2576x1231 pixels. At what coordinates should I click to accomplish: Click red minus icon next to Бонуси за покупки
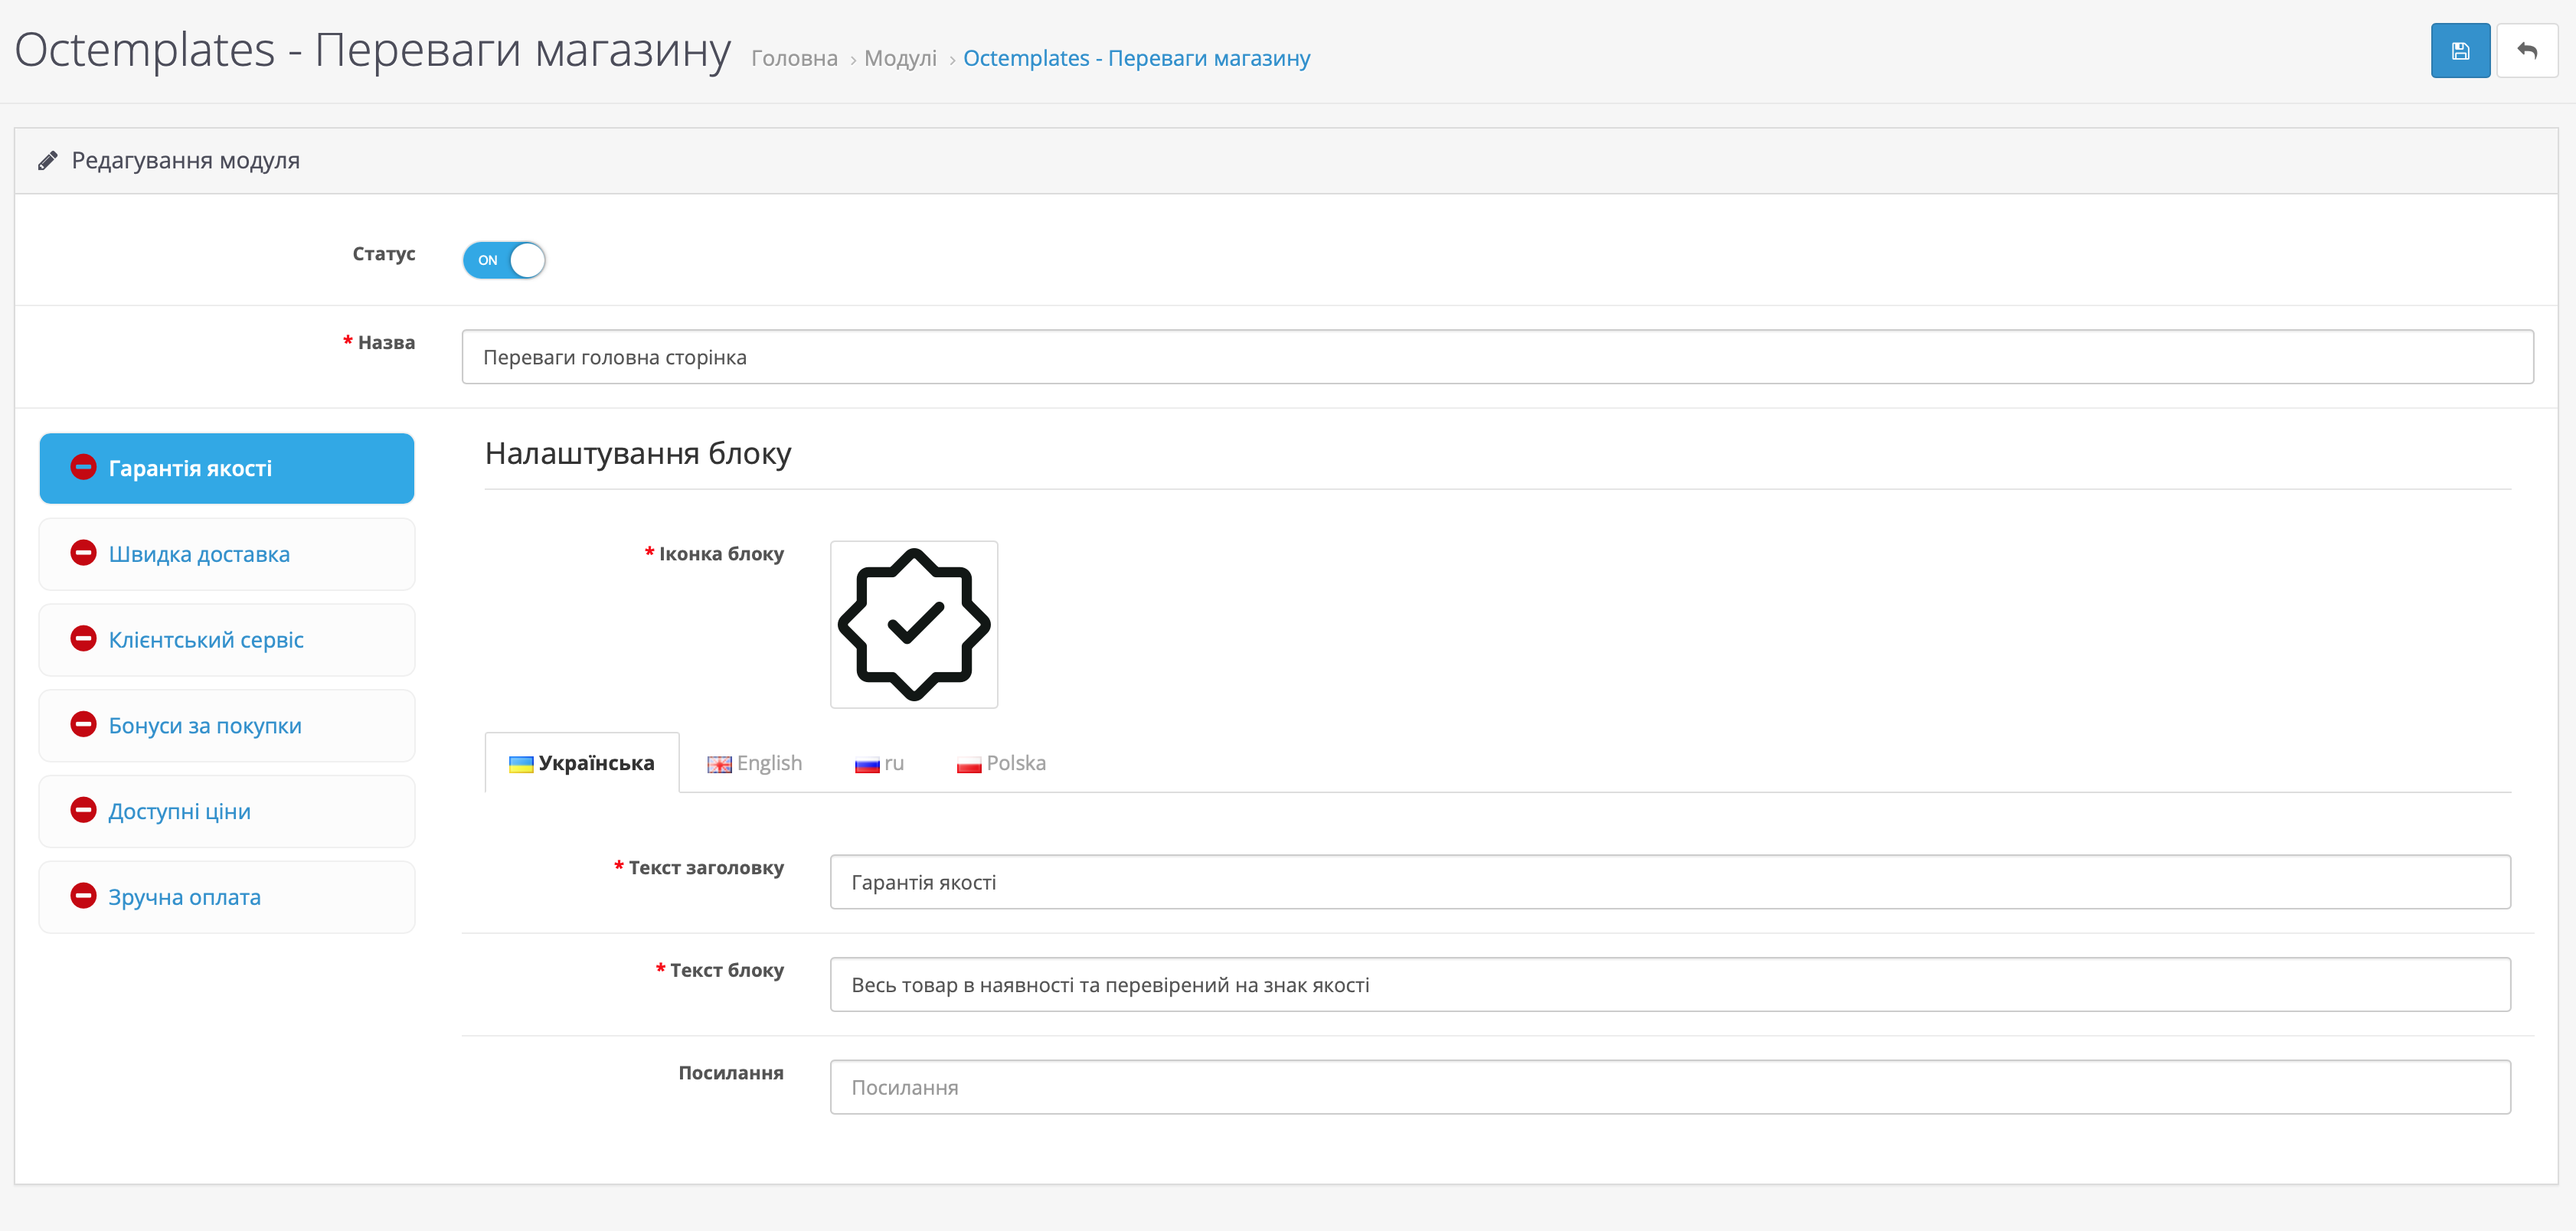point(83,725)
